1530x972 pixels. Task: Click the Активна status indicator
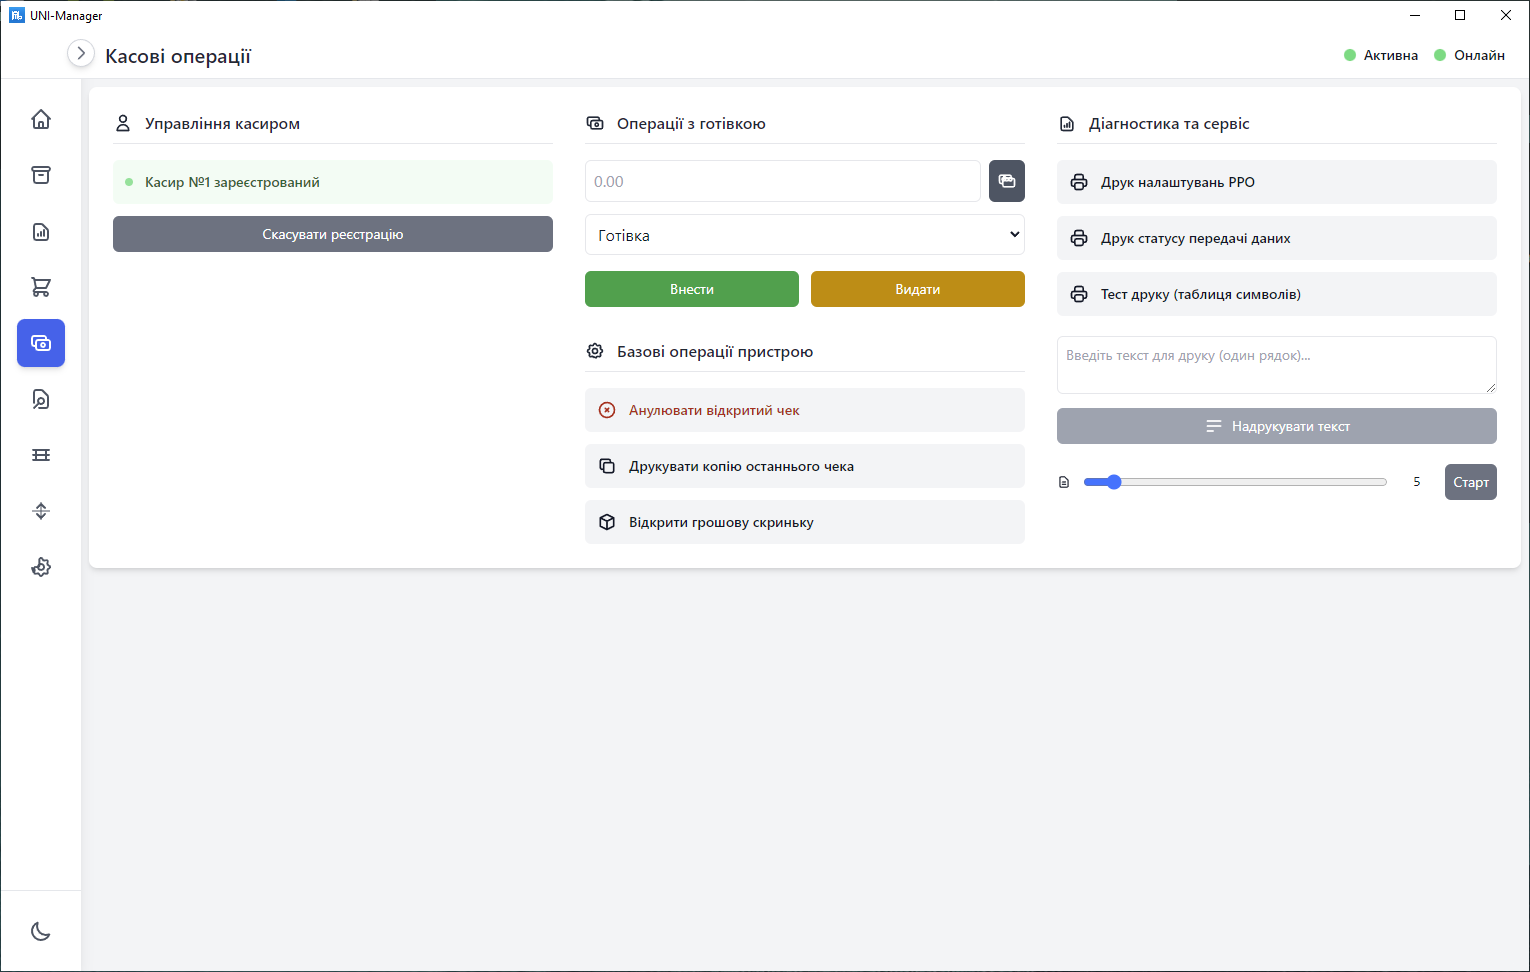coord(1381,55)
